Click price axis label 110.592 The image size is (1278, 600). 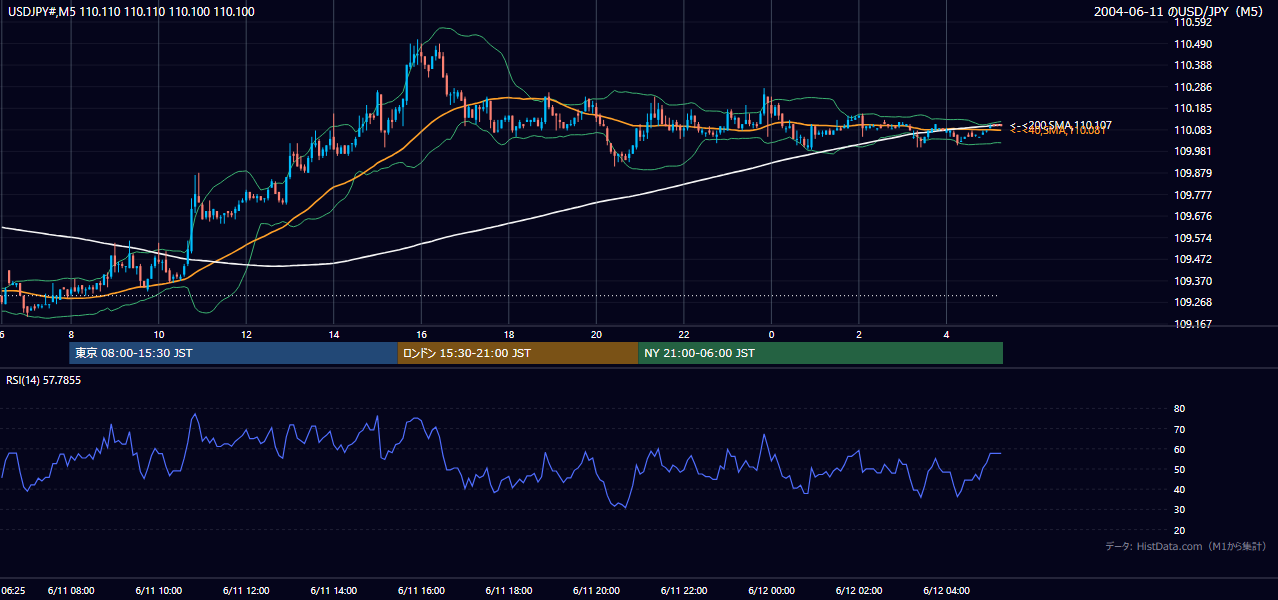[x=1192, y=22]
